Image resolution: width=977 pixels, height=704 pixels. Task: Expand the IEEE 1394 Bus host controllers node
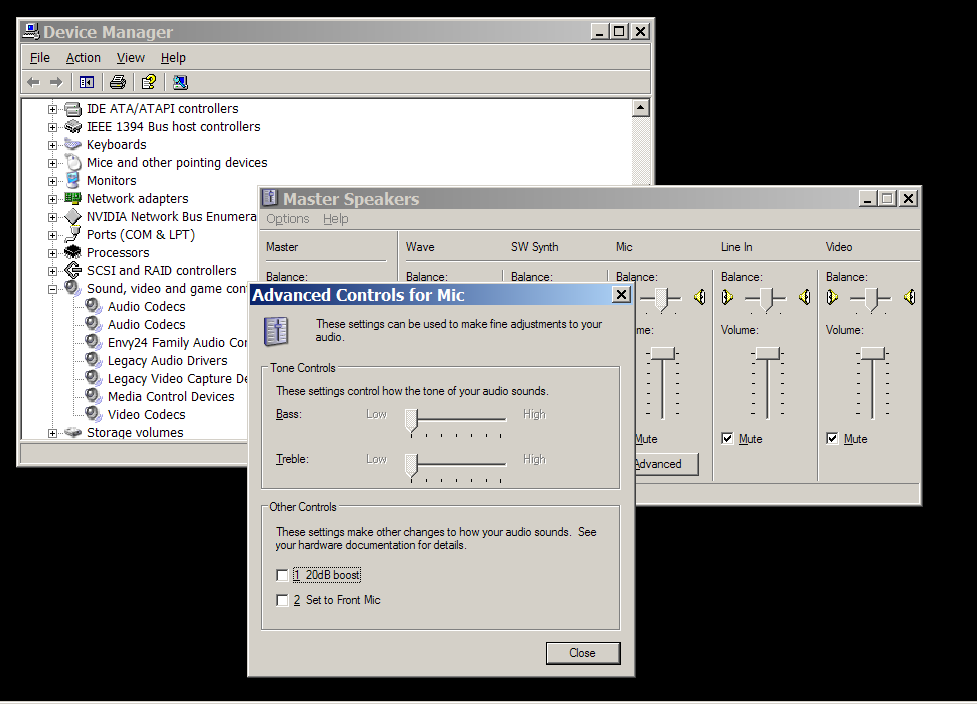tap(52, 128)
